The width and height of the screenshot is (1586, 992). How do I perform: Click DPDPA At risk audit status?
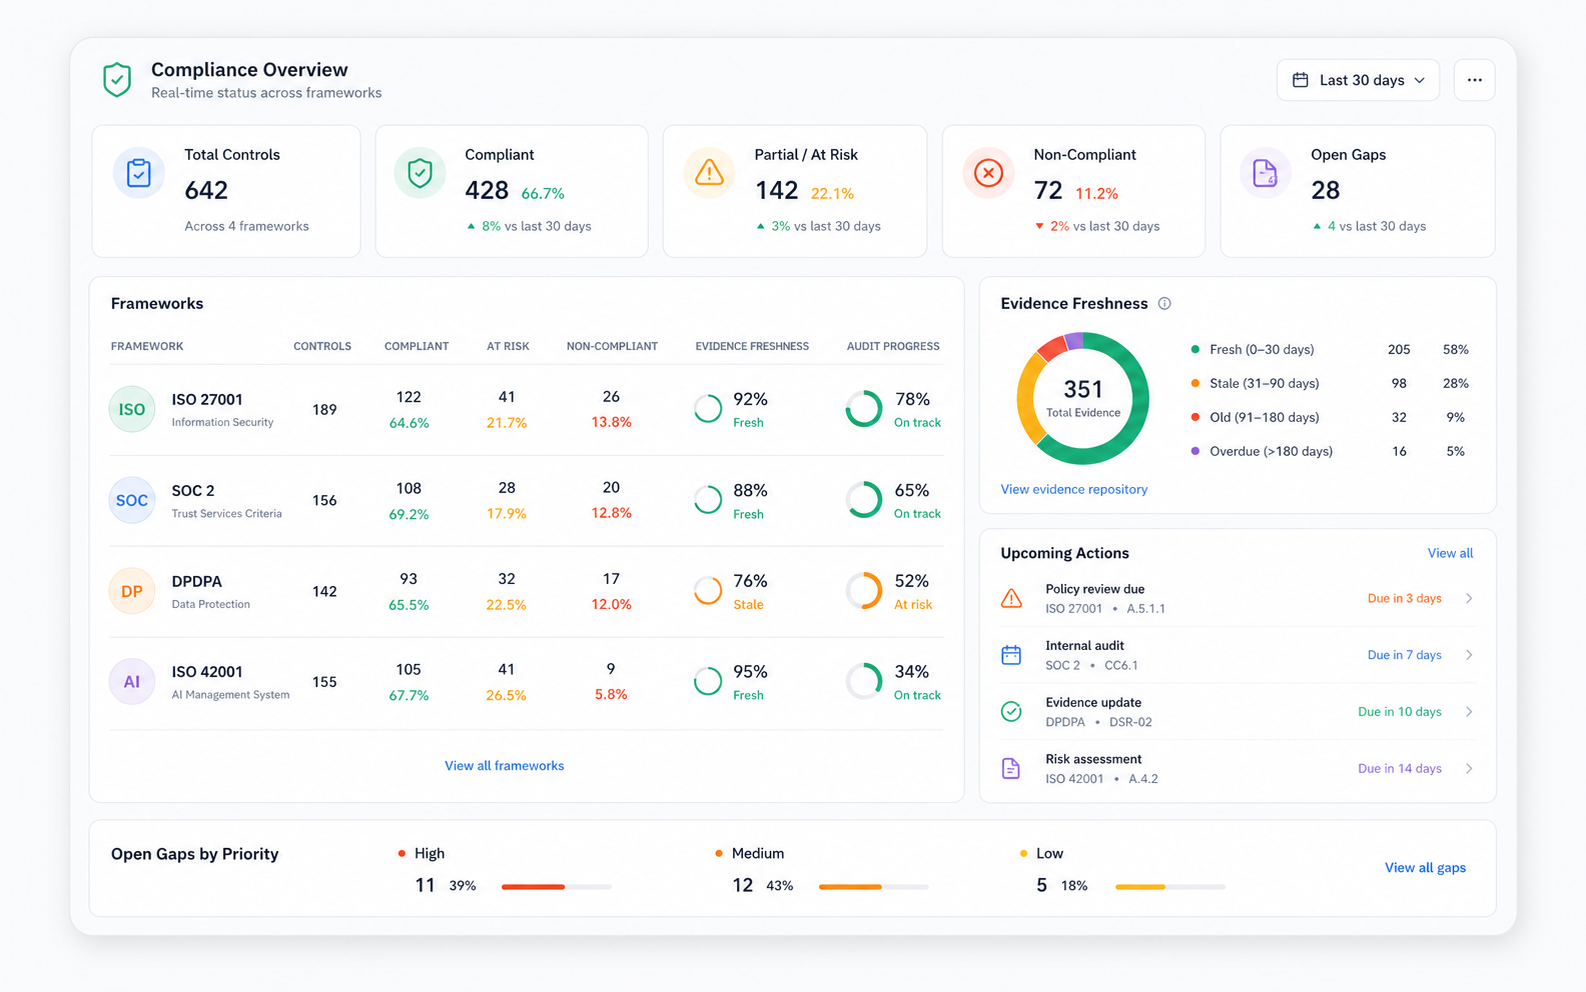[913, 604]
